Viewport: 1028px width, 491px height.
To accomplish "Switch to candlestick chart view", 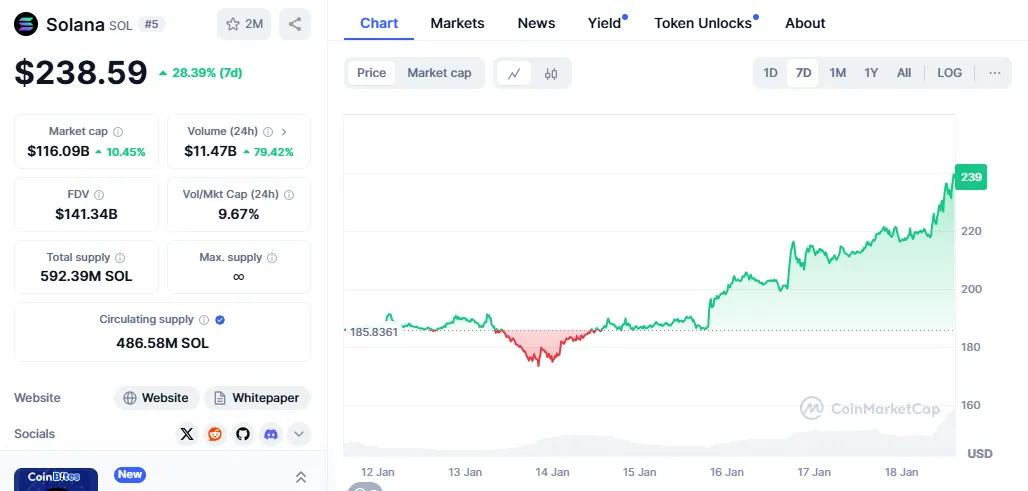I will [551, 73].
